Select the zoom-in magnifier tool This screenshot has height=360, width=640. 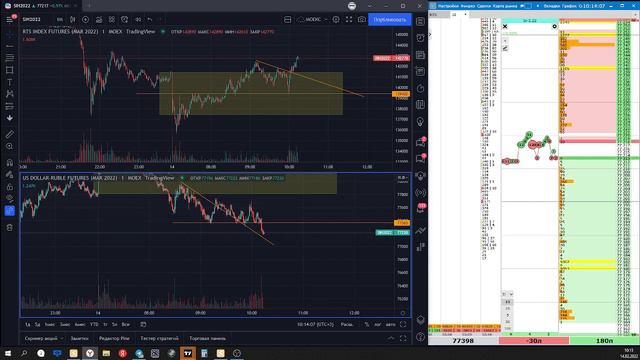click(x=9, y=146)
